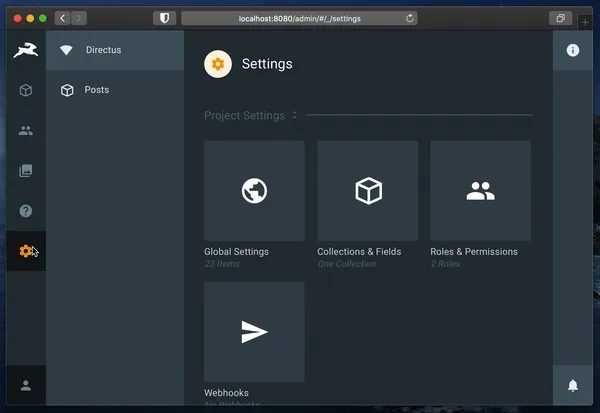Click the Directus rabbit logo
The width and height of the screenshot is (600, 413).
25,50
